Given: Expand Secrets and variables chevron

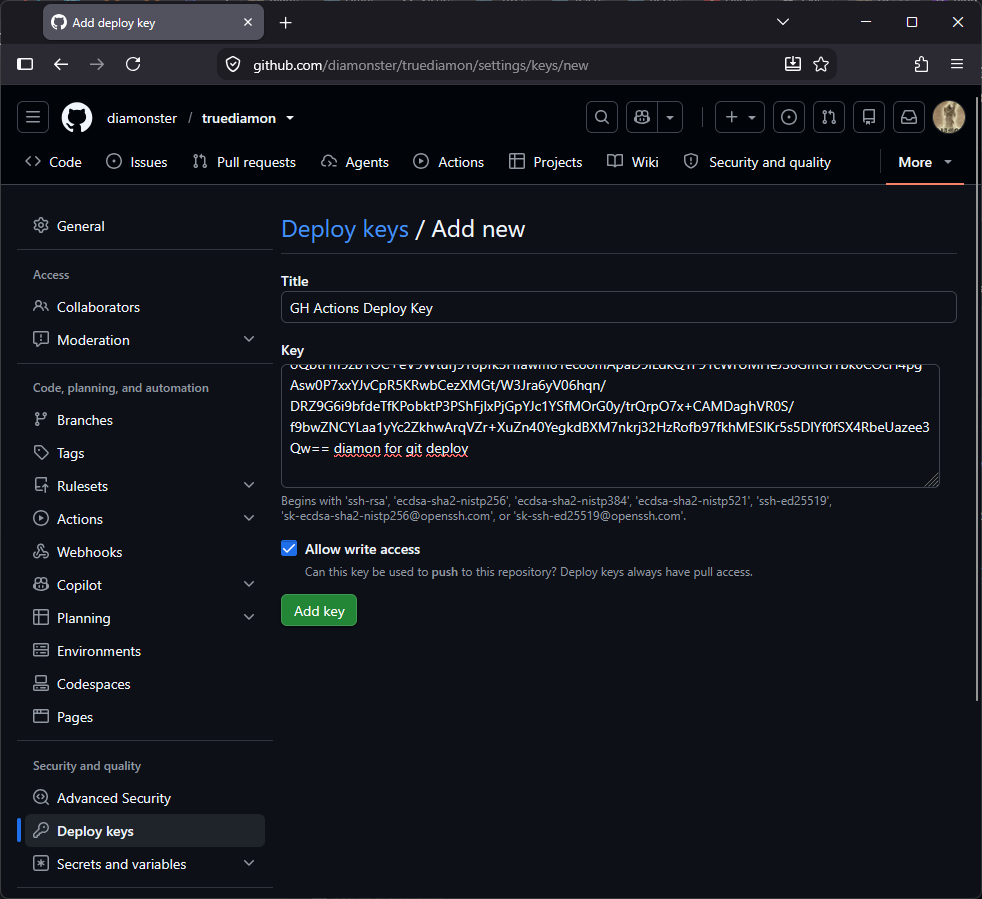Looking at the screenshot, I should coord(249,864).
